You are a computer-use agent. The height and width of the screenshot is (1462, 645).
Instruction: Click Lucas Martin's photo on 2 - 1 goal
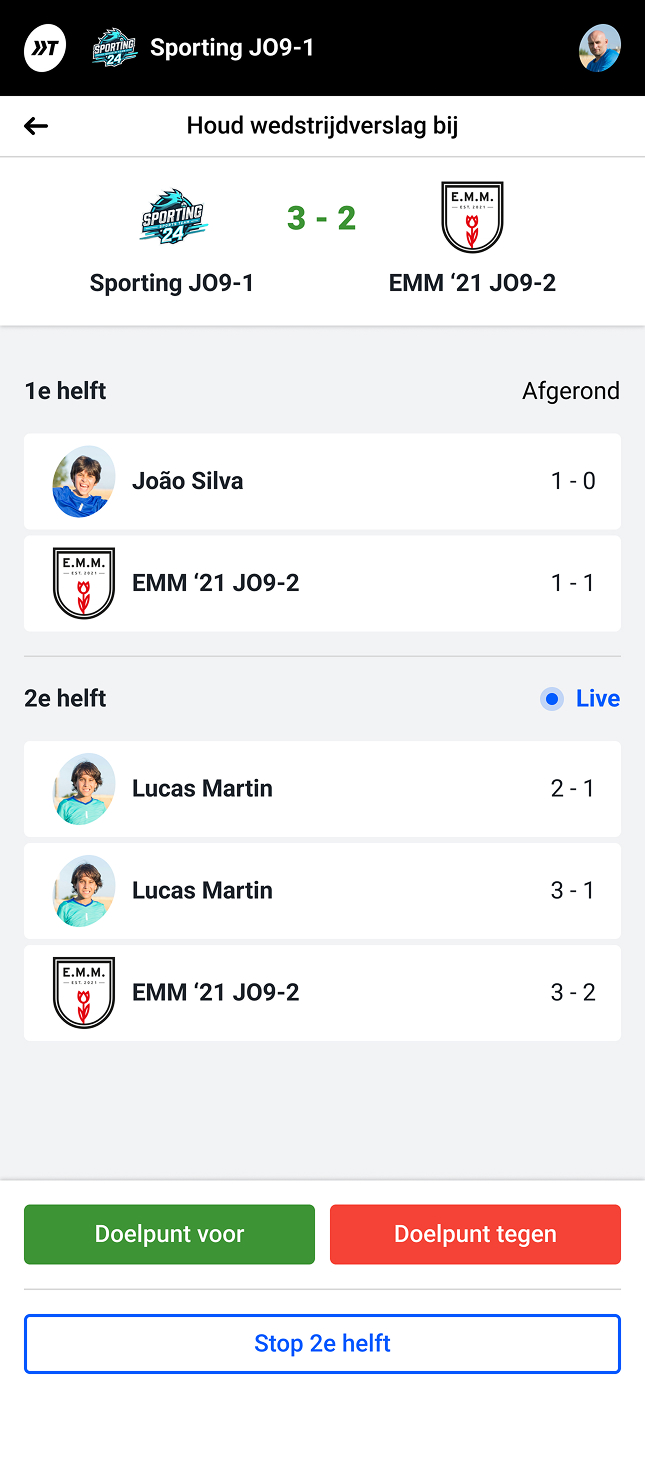(x=84, y=789)
